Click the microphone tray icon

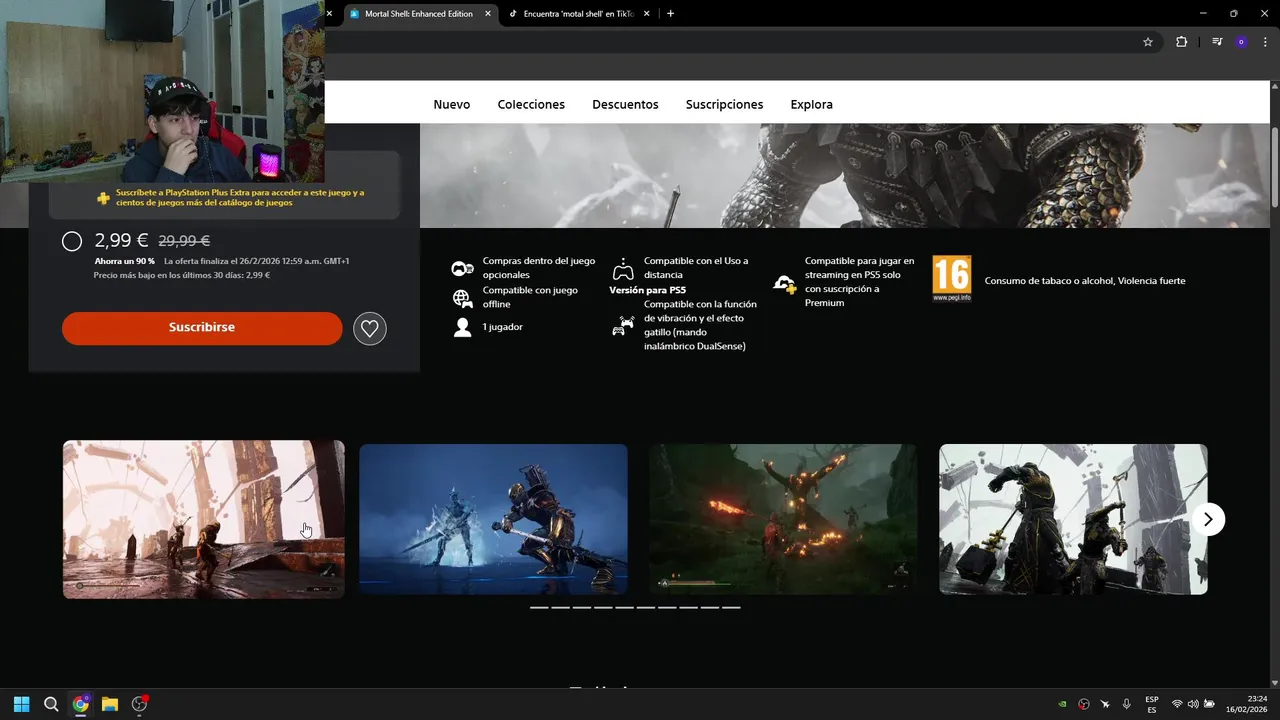point(1127,704)
